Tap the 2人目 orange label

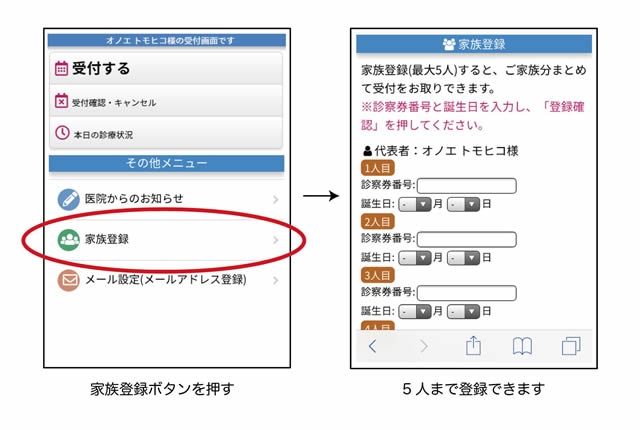(x=378, y=222)
